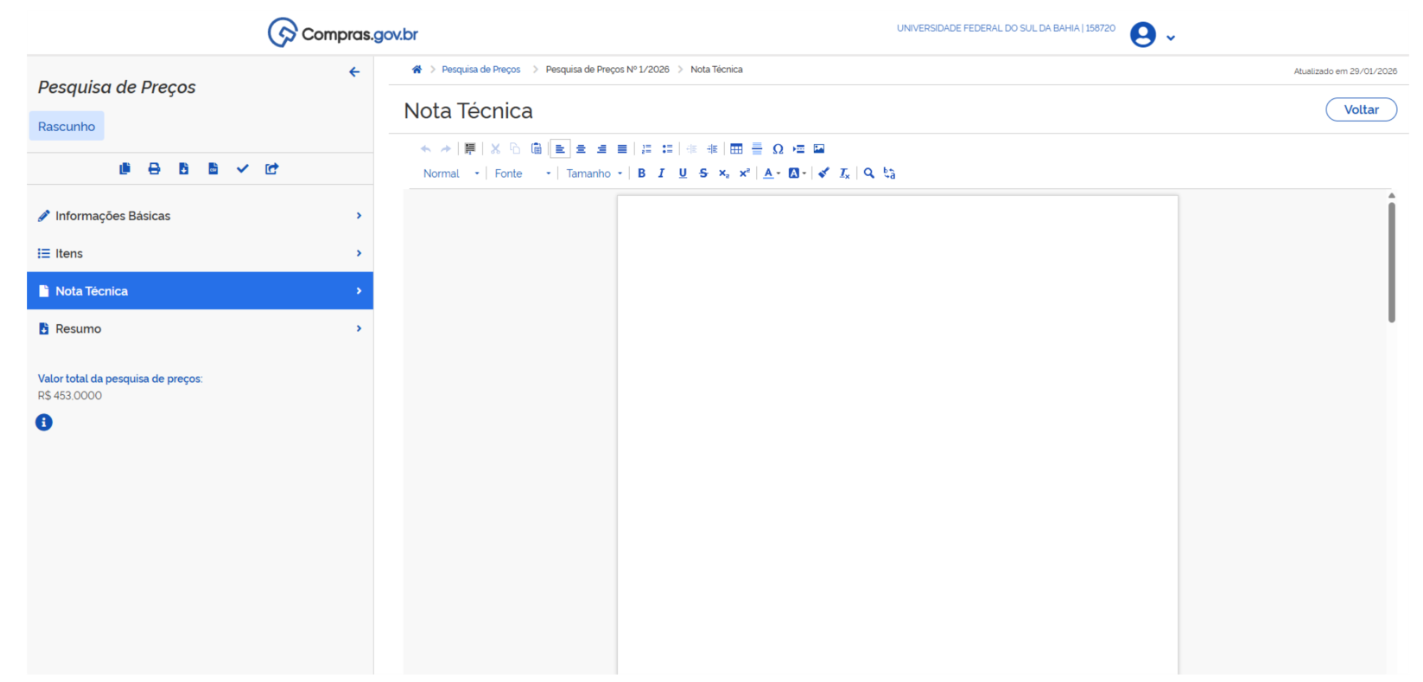Collapse the sidebar with the left arrow
1423x682 pixels.
coord(354,72)
